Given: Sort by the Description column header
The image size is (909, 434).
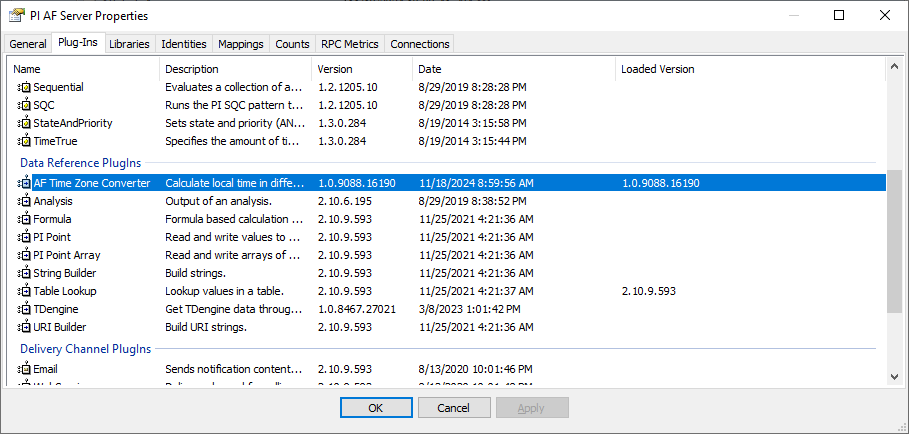Looking at the screenshot, I should (235, 69).
